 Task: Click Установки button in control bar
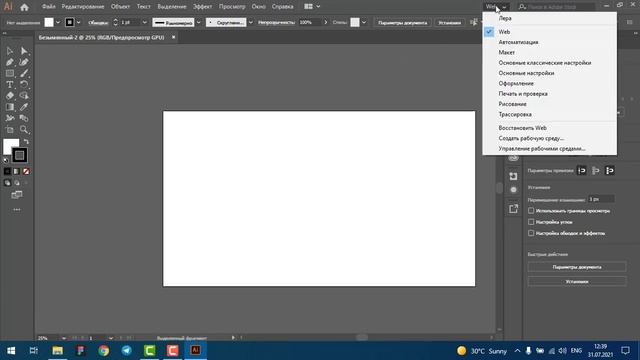[449, 22]
